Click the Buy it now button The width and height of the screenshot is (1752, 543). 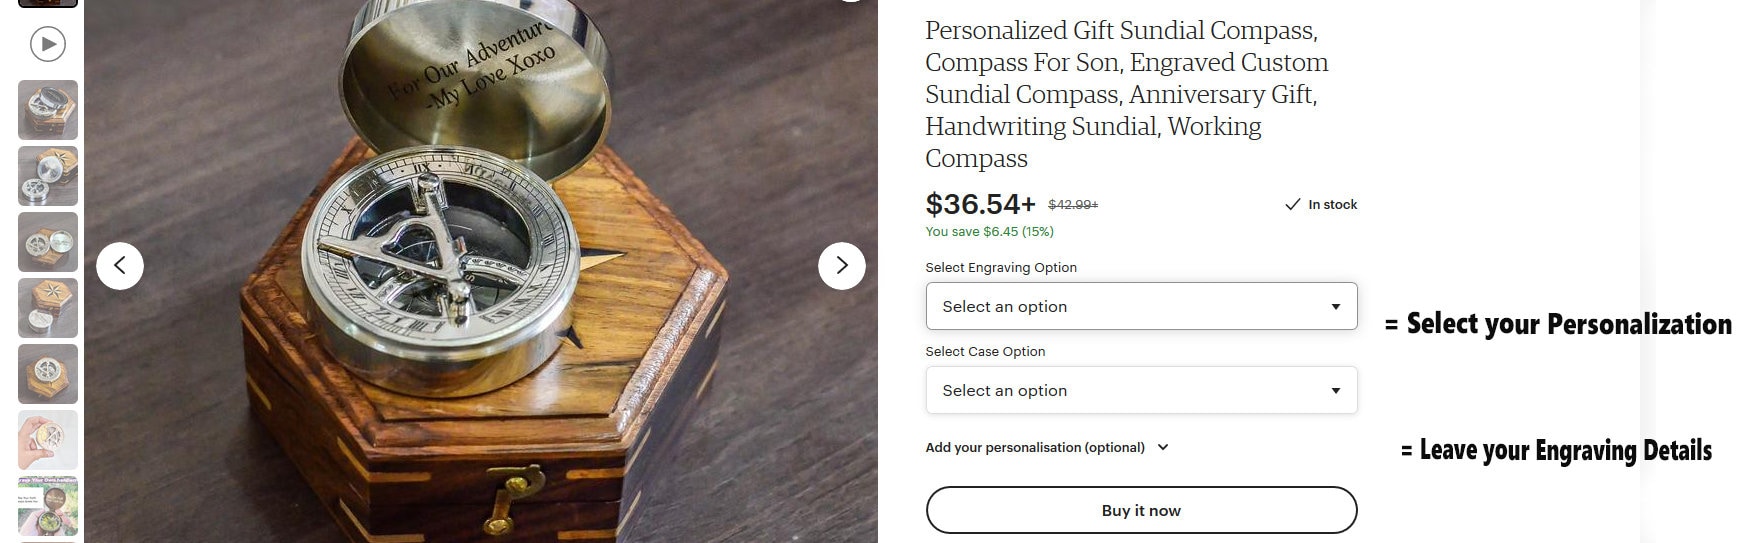click(x=1141, y=510)
